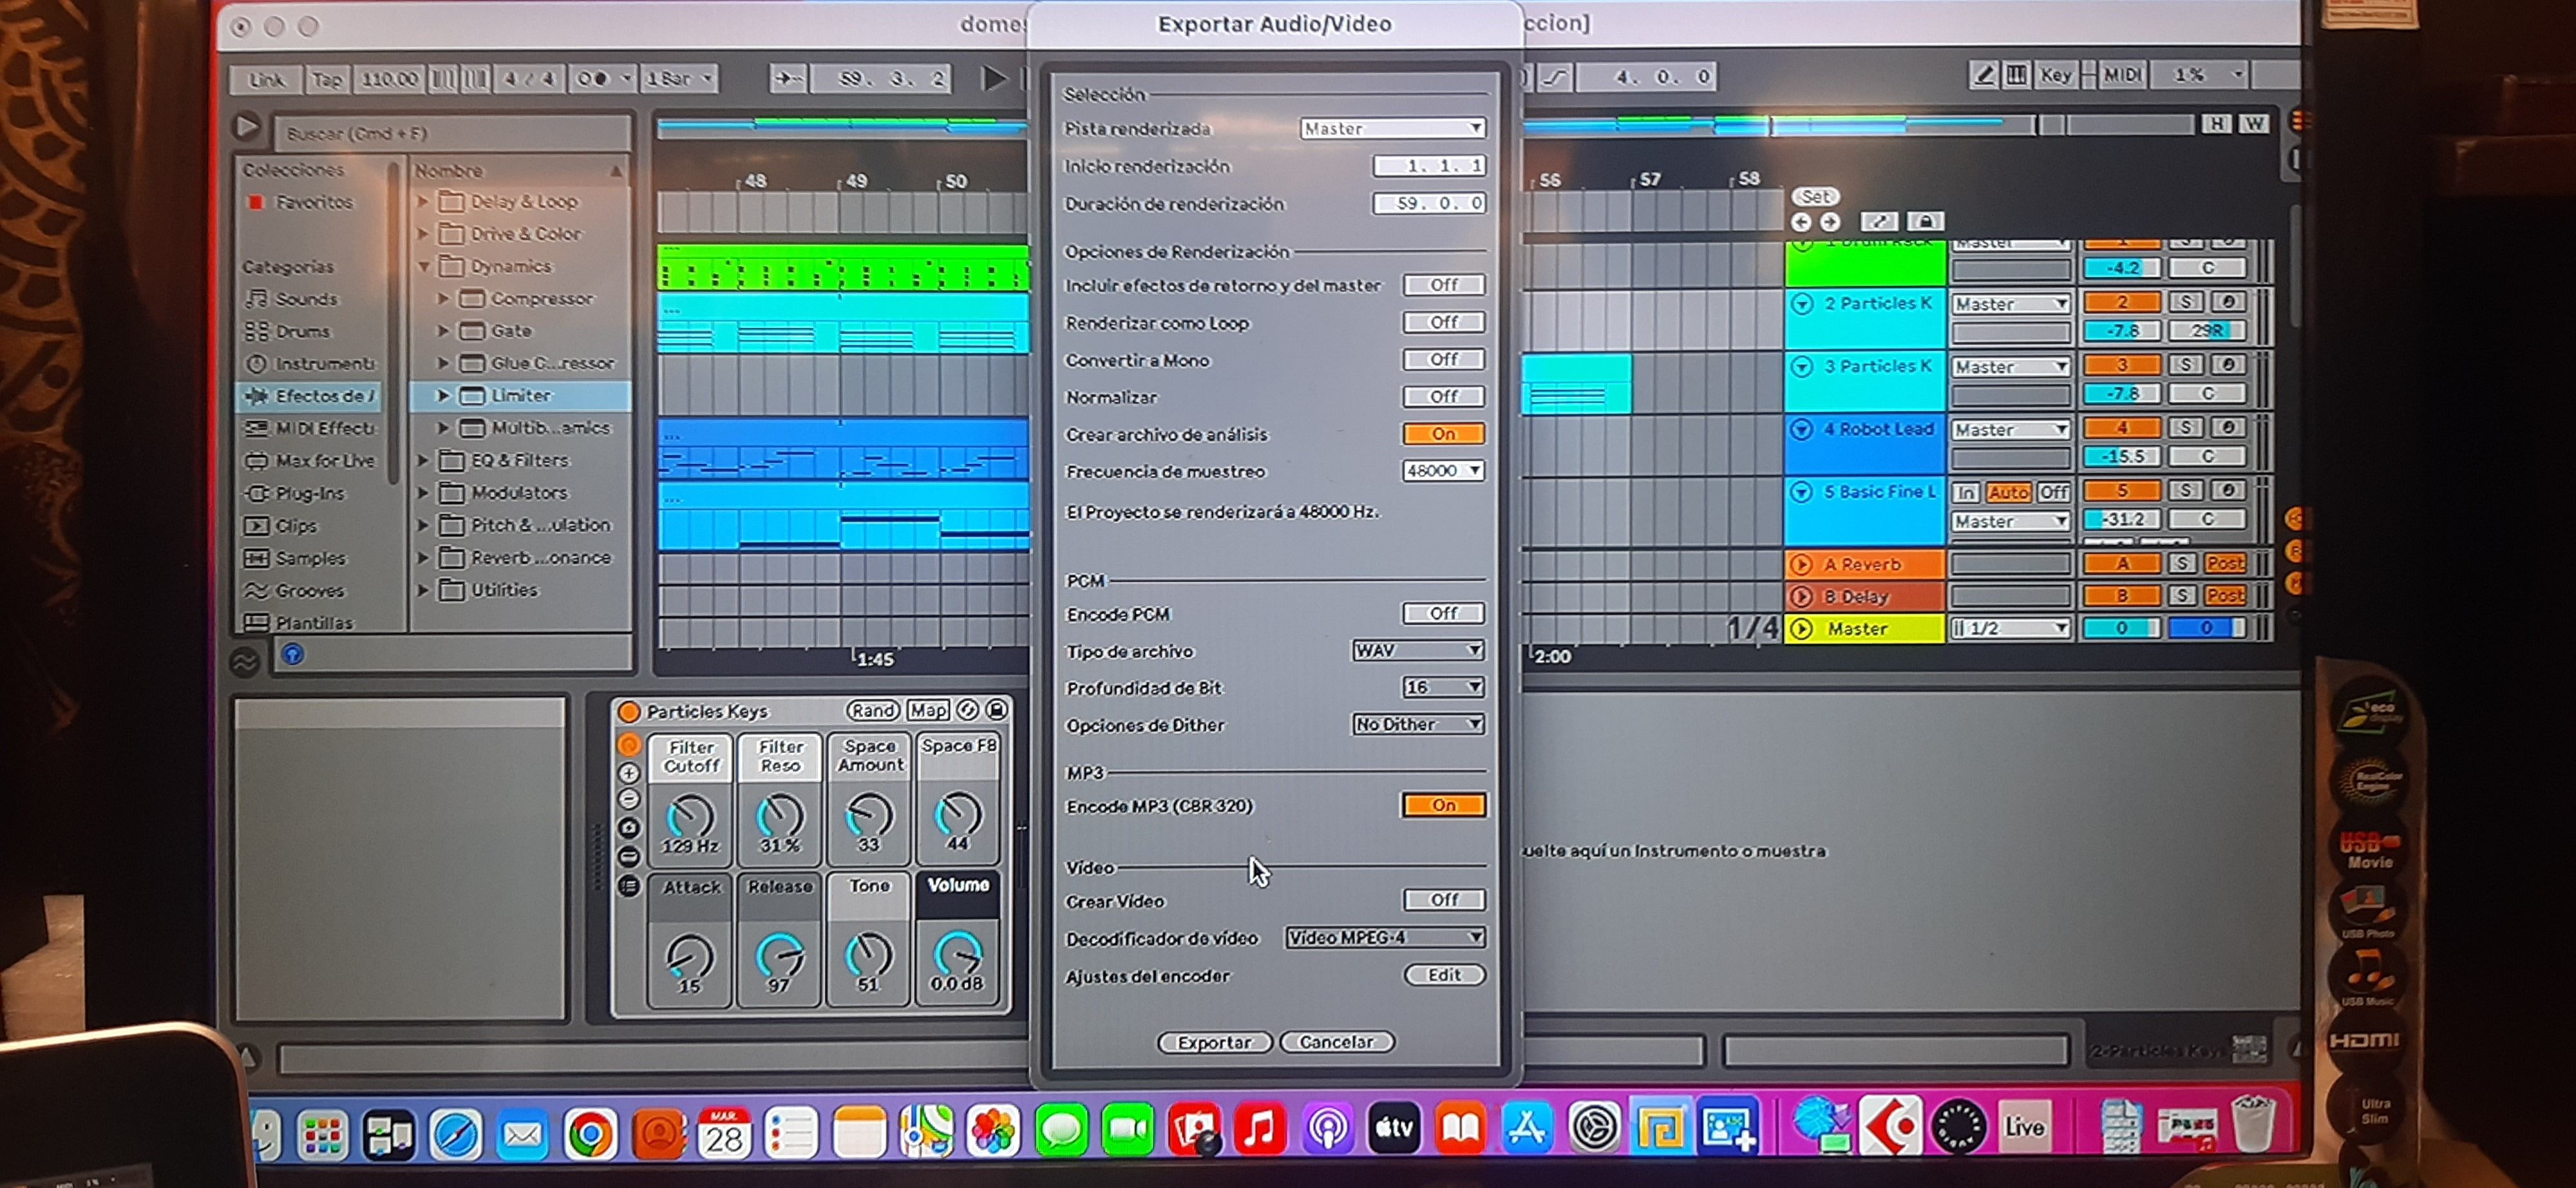Toggle Renderizar como Loop switch
This screenshot has width=2576, height=1188.
click(x=1443, y=322)
